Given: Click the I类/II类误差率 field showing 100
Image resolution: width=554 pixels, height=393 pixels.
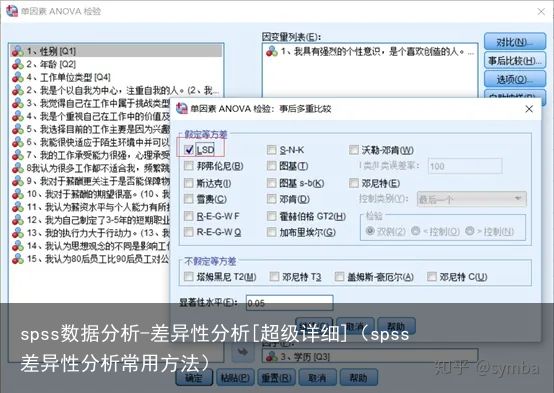Looking at the screenshot, I should 465,166.
